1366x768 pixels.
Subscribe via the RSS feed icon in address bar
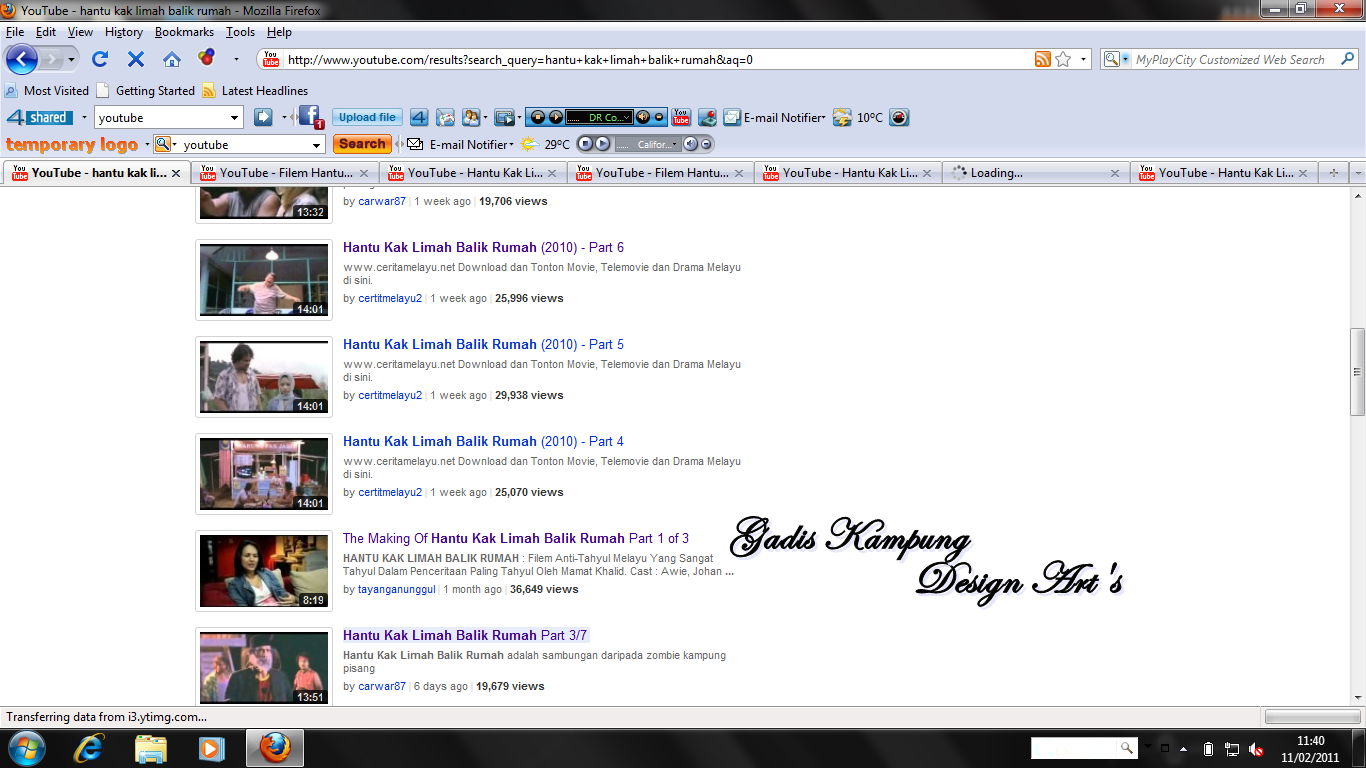1043,59
